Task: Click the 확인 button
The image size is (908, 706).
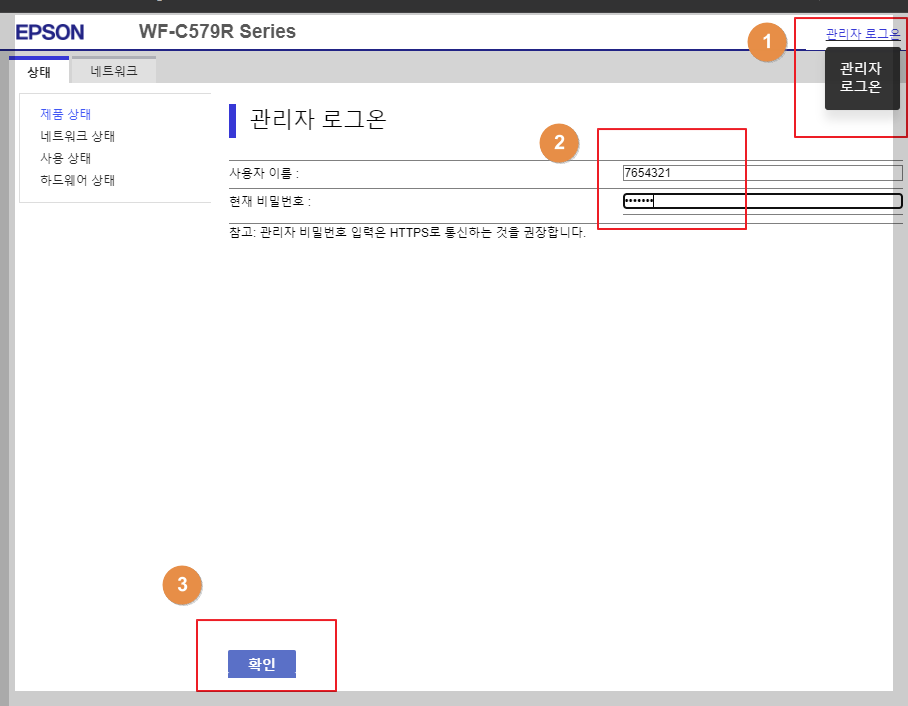Action: tap(262, 664)
